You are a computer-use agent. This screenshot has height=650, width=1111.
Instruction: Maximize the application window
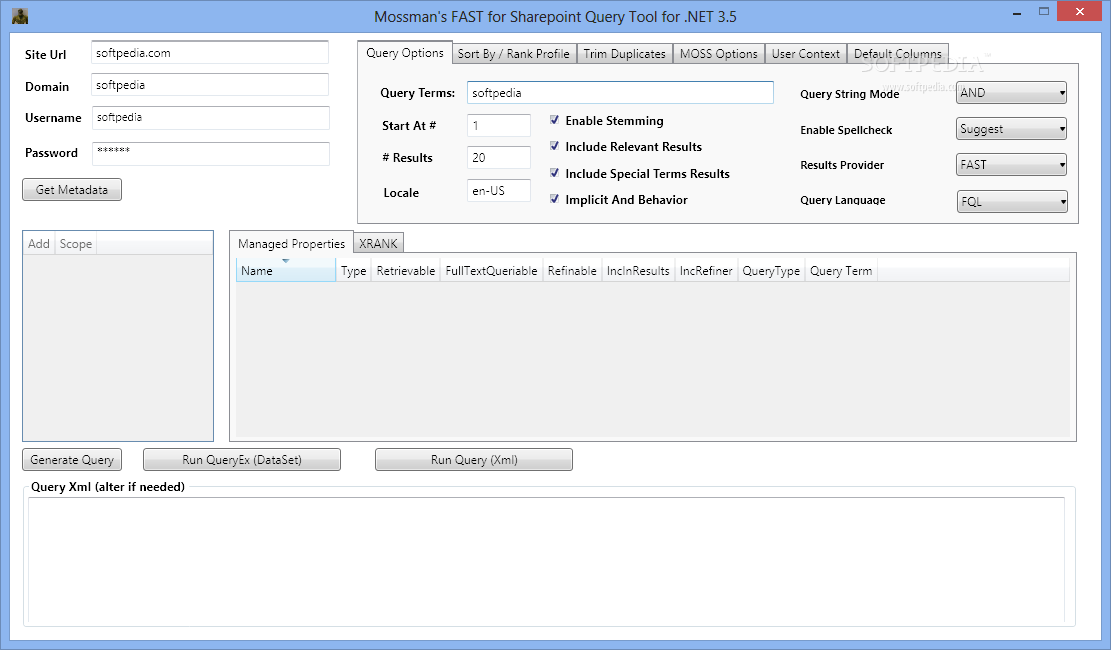click(1044, 11)
